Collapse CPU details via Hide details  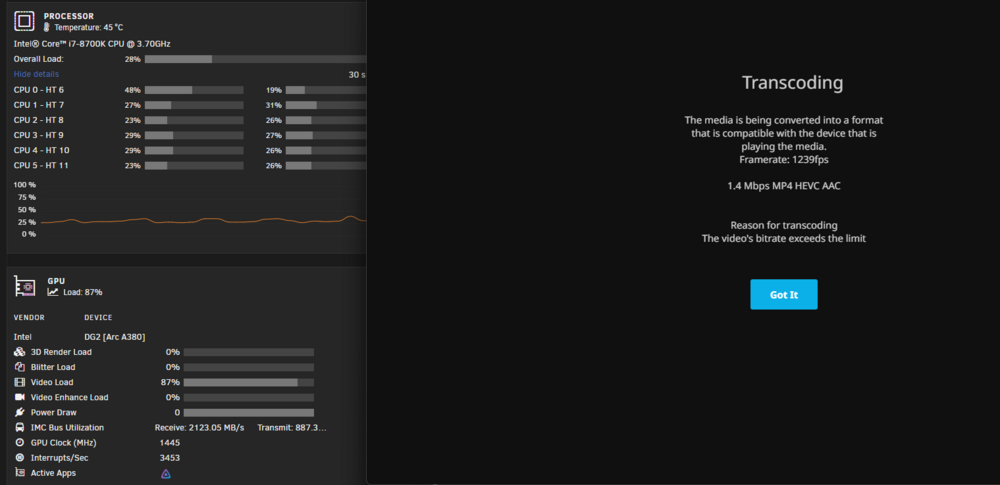point(36,74)
